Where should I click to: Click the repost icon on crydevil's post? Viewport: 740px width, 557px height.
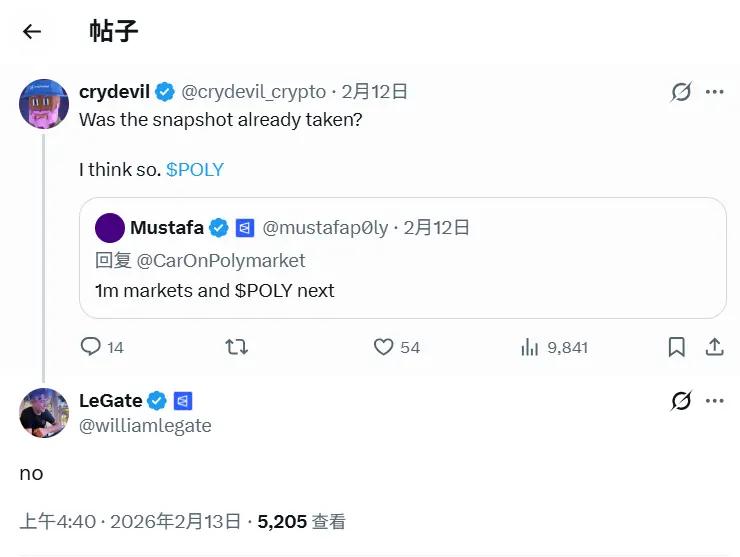tap(237, 347)
